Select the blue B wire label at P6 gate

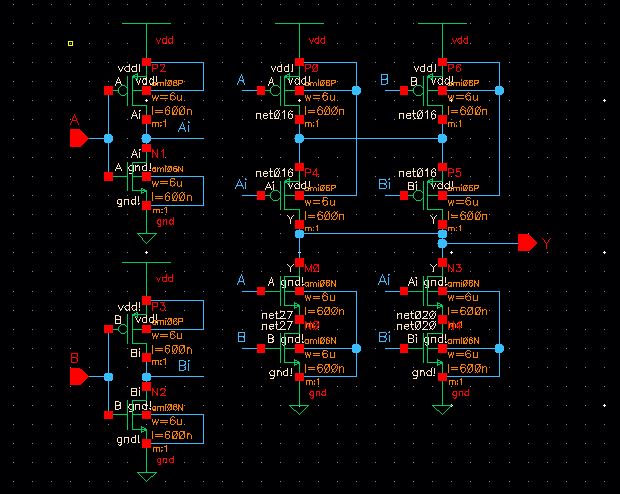click(x=384, y=80)
